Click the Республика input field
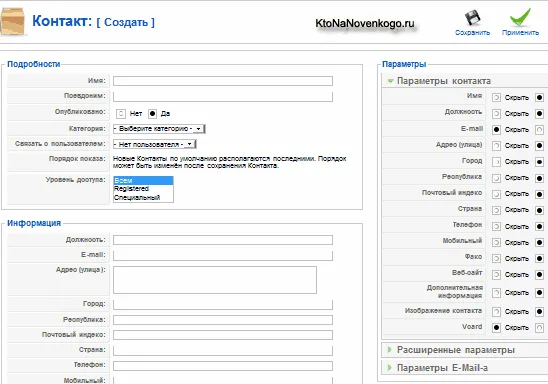 [x=223, y=320]
